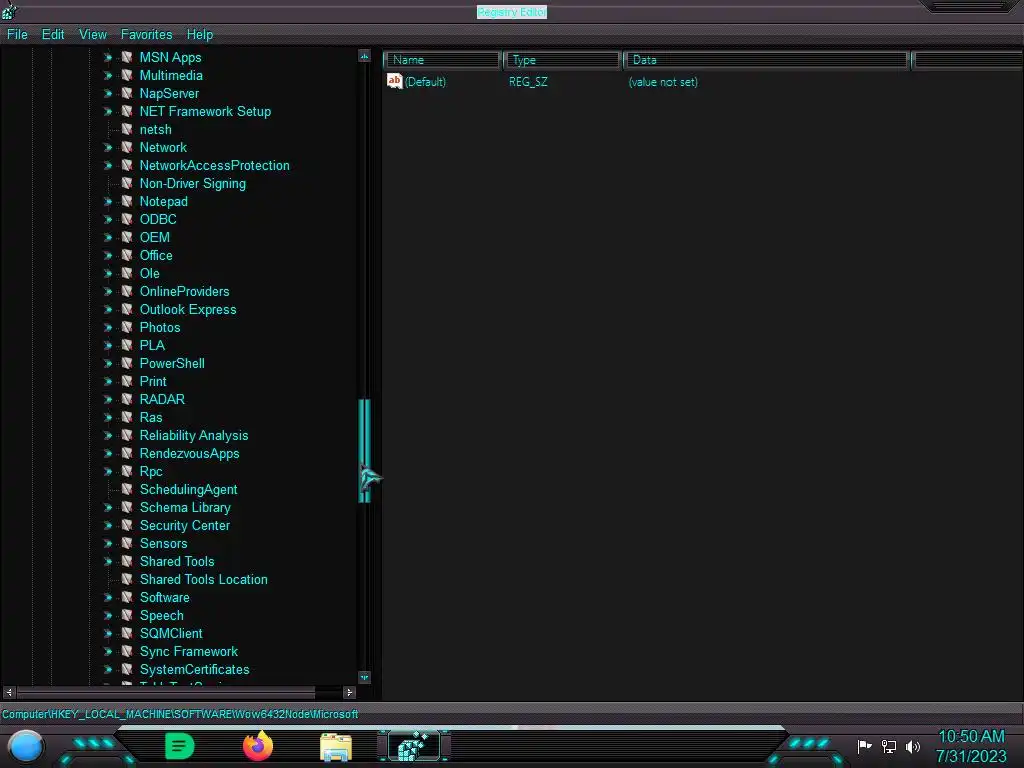Expand the NET Framework Setup key

(x=108, y=112)
